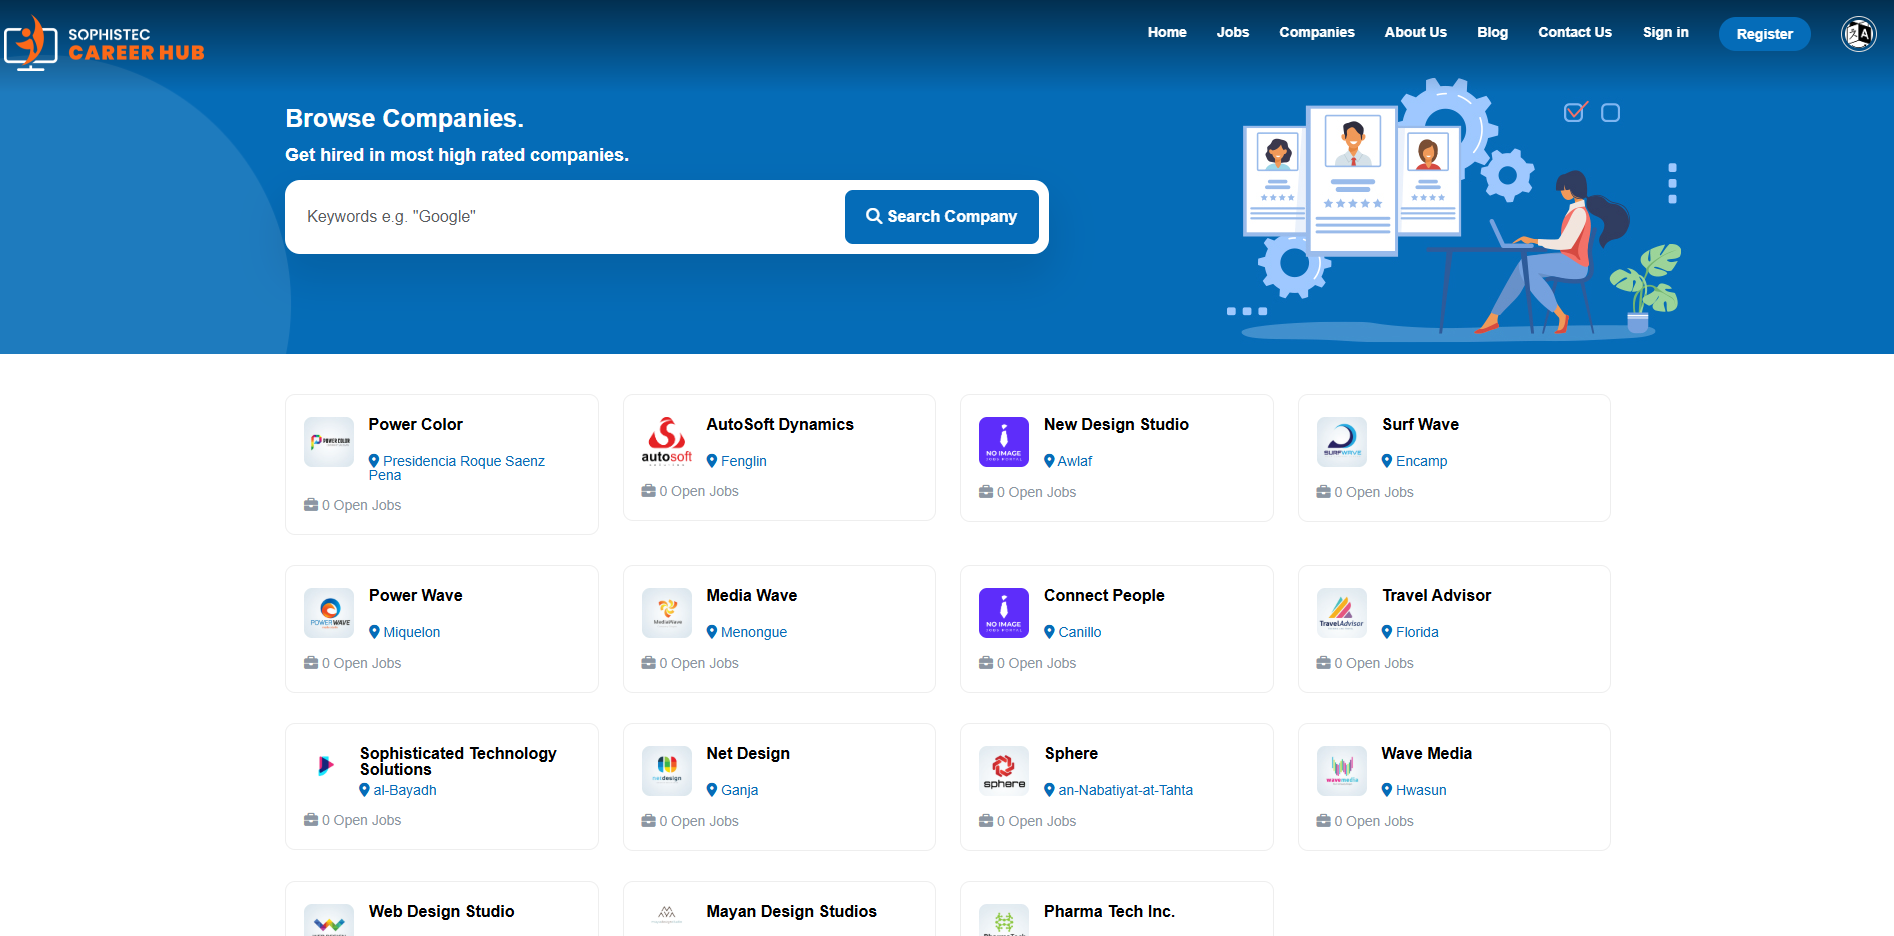The width and height of the screenshot is (1894, 936).
Task: Click the Surf Wave company logo
Action: coord(1342,442)
